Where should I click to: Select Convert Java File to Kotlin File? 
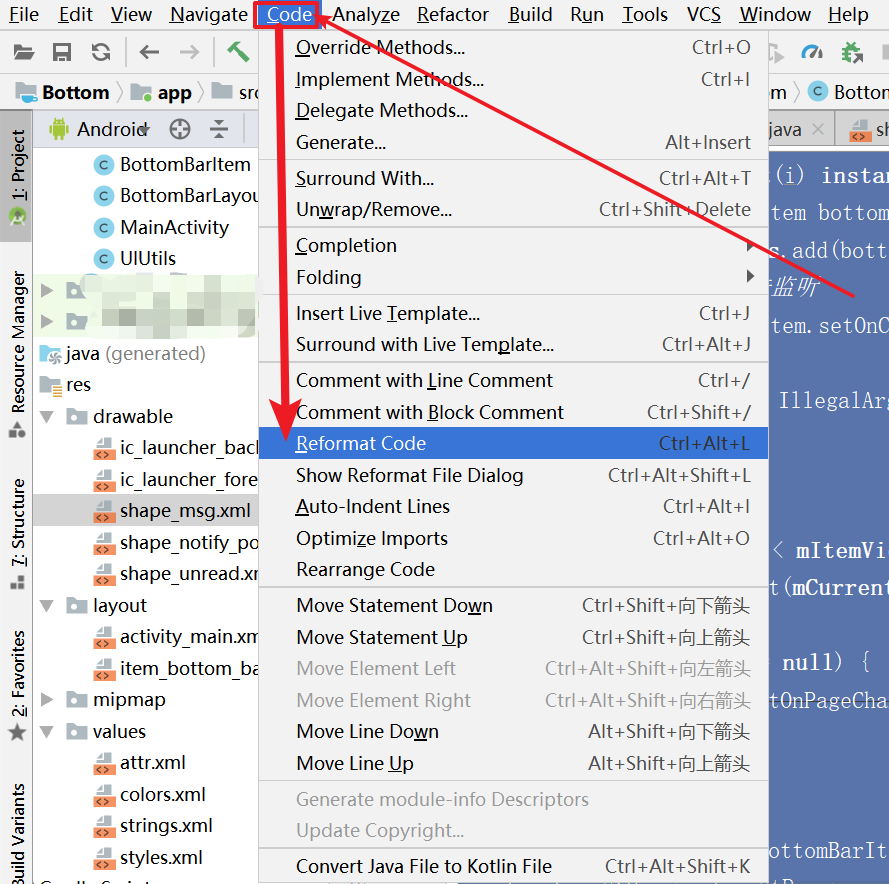pos(514,866)
